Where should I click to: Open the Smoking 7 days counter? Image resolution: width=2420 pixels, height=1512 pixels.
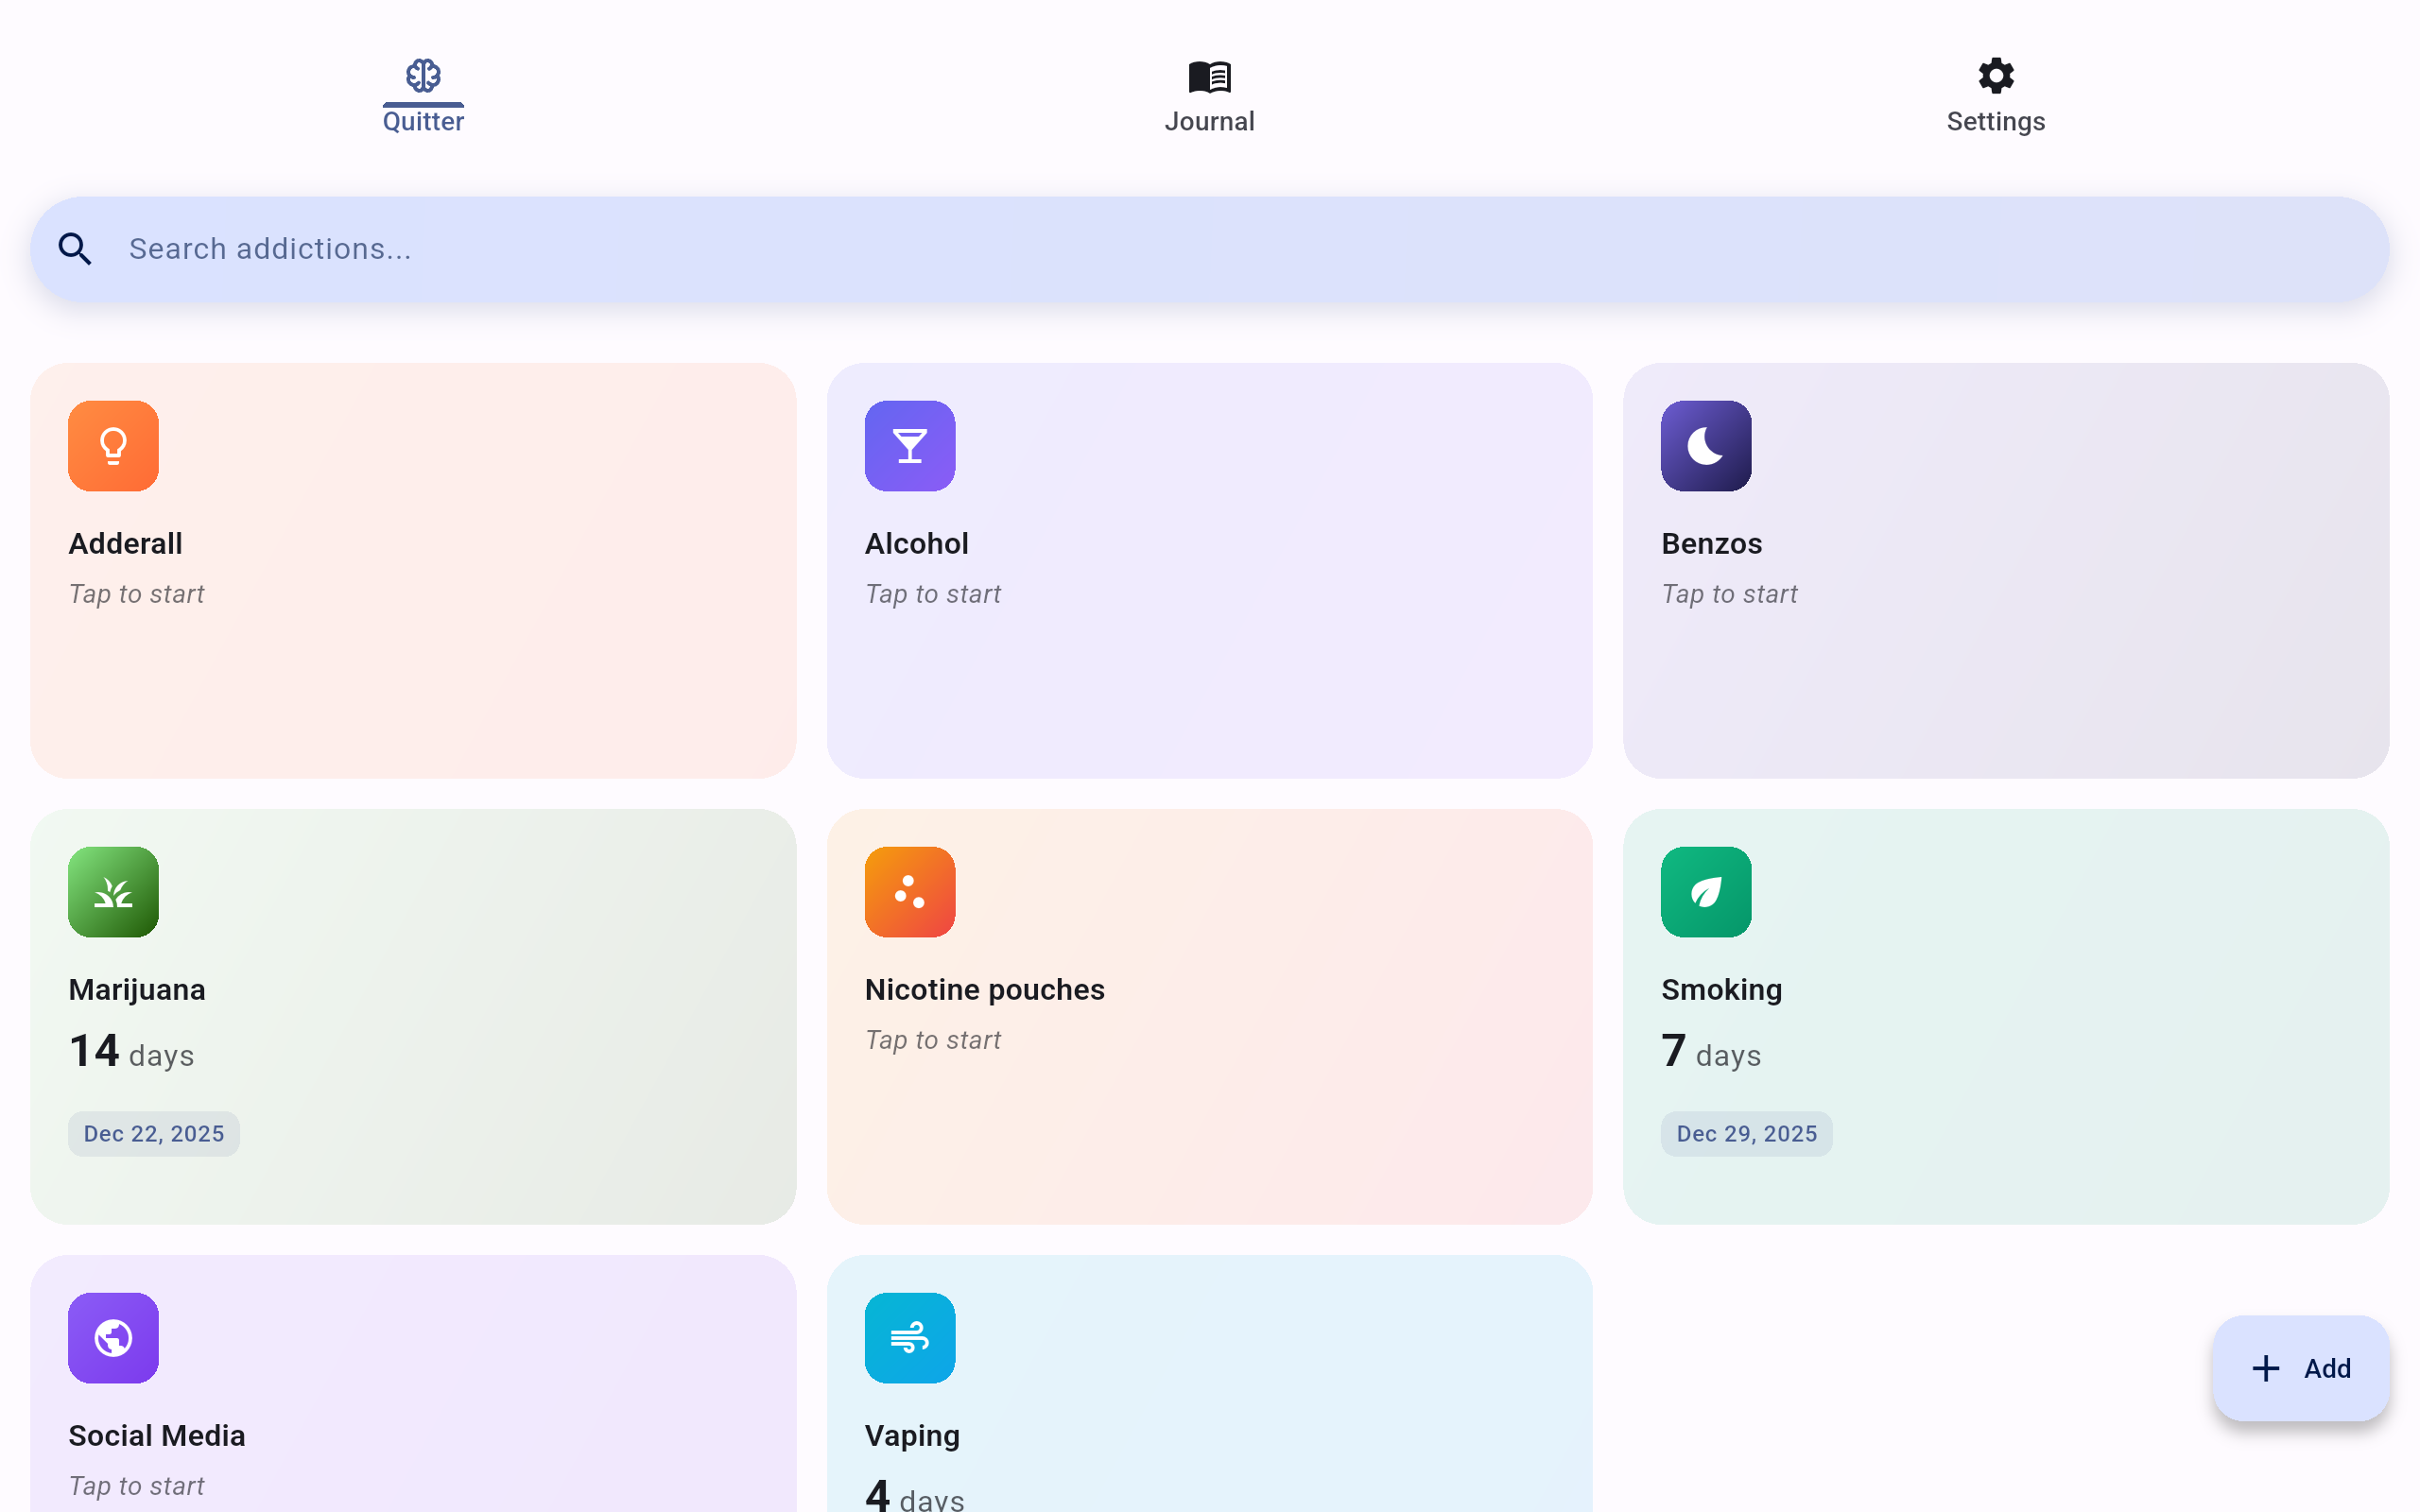click(1711, 1052)
